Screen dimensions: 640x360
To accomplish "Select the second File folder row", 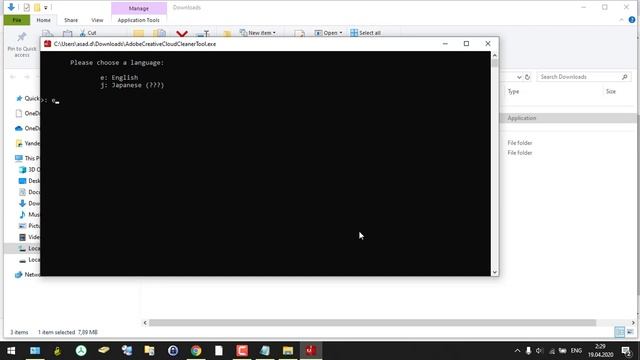I will [520, 153].
